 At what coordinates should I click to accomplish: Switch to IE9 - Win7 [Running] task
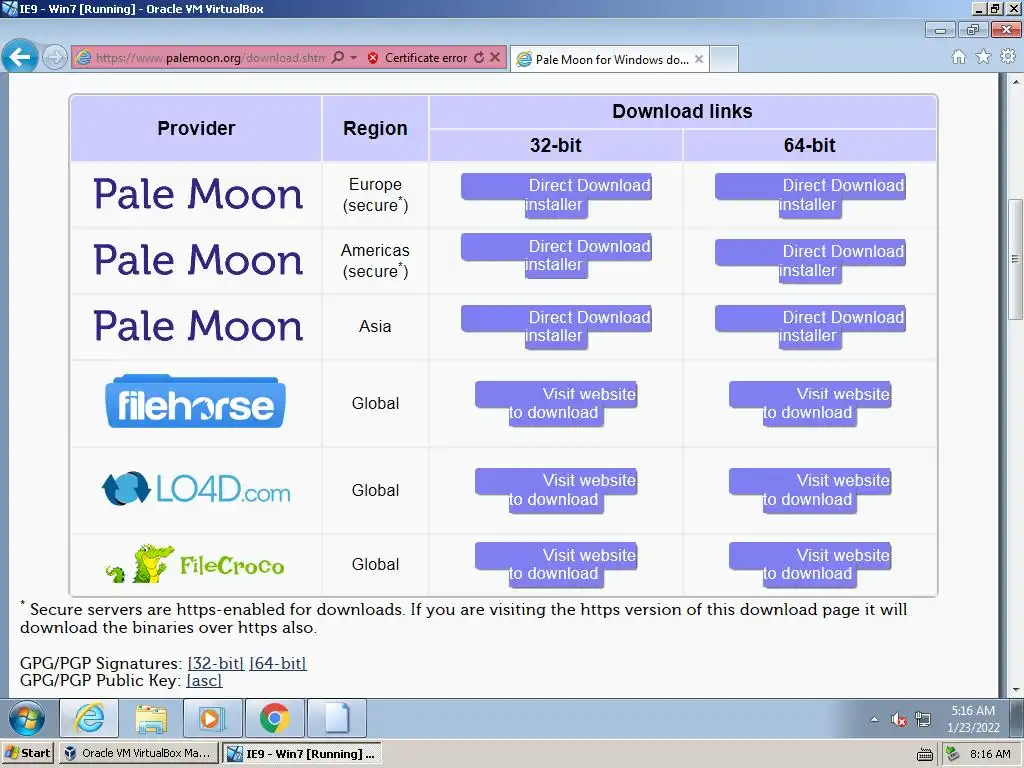pos(302,754)
